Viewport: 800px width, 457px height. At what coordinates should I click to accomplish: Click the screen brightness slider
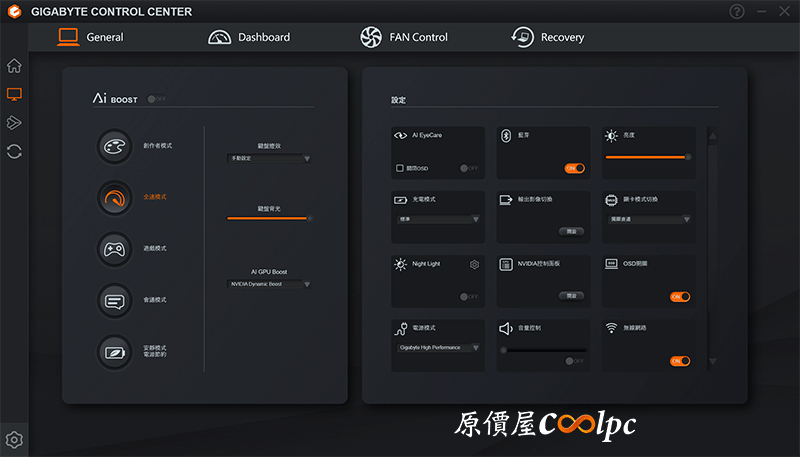(x=648, y=157)
